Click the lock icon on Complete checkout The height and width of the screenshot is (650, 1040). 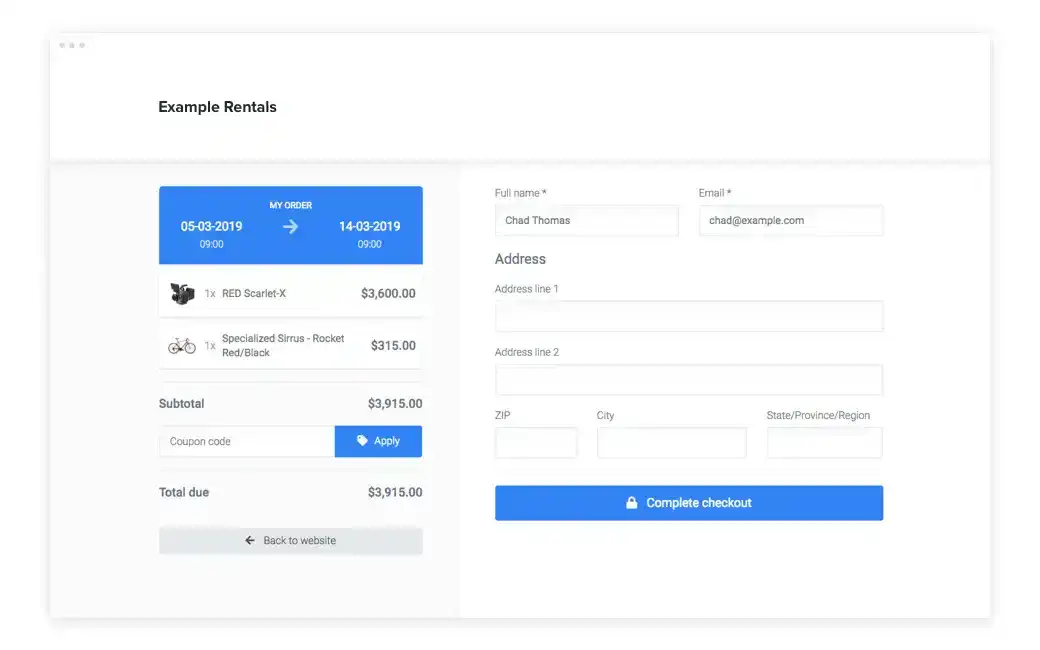click(631, 503)
